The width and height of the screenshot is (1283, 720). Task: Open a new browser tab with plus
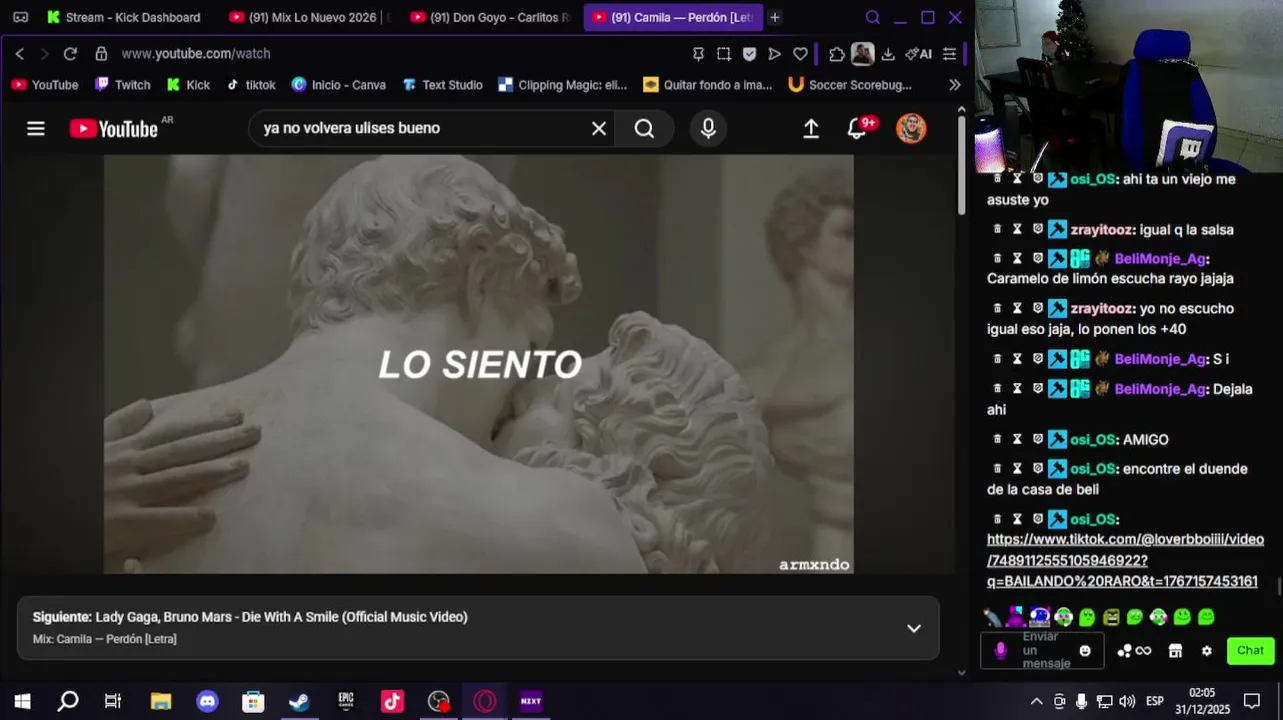(775, 17)
